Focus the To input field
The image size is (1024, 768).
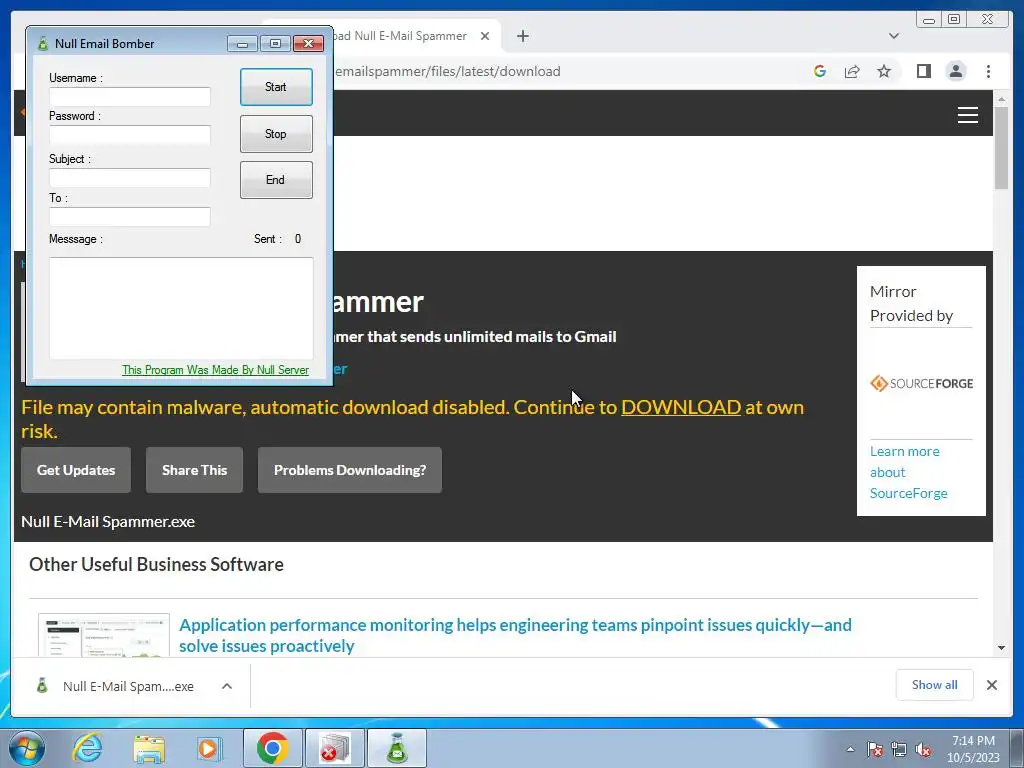click(130, 217)
